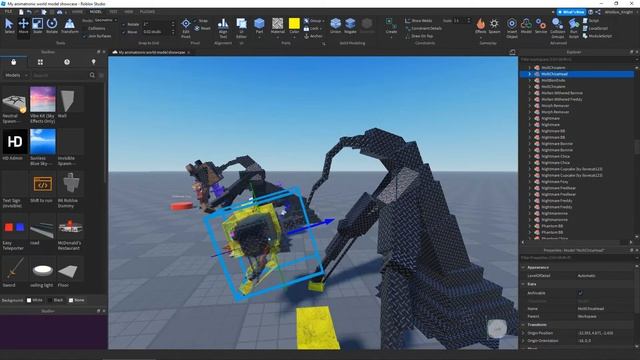Image resolution: width=640 pixels, height=360 pixels.
Task: Toggle the pivot Snap checkbox
Action: [196, 20]
